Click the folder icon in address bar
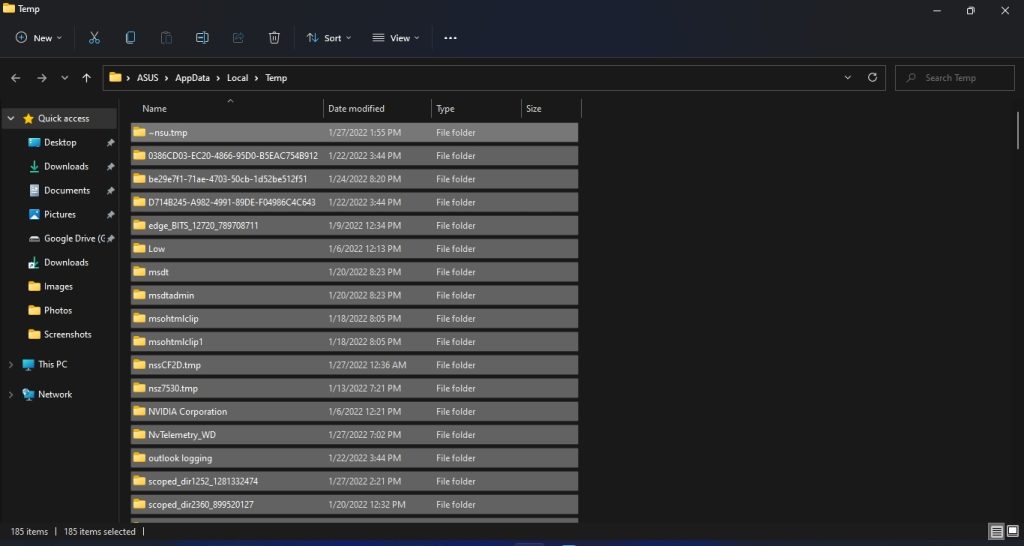 (116, 77)
